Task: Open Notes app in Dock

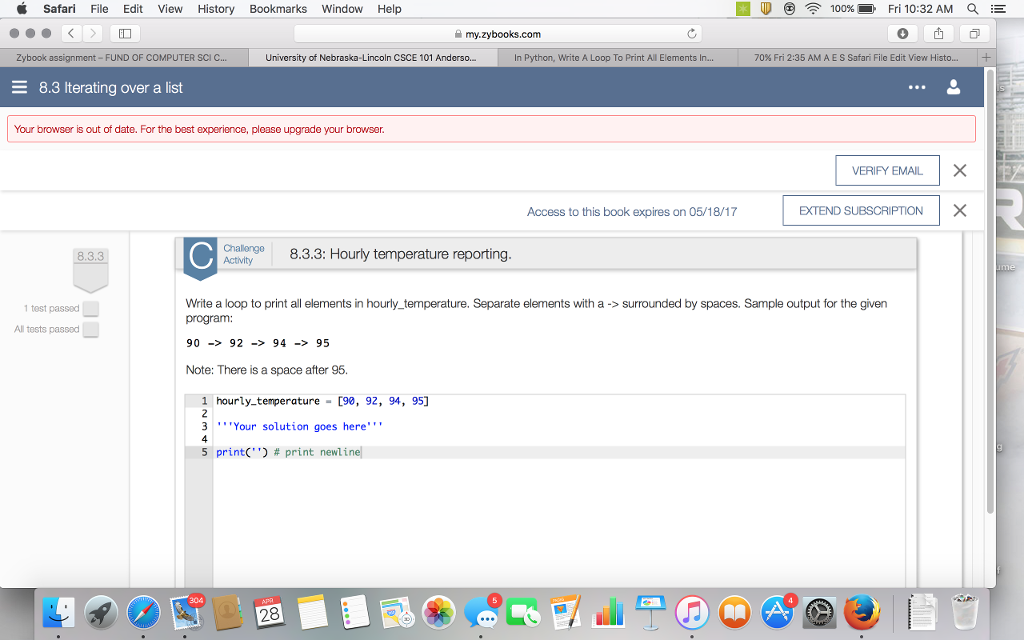Action: tap(312, 613)
